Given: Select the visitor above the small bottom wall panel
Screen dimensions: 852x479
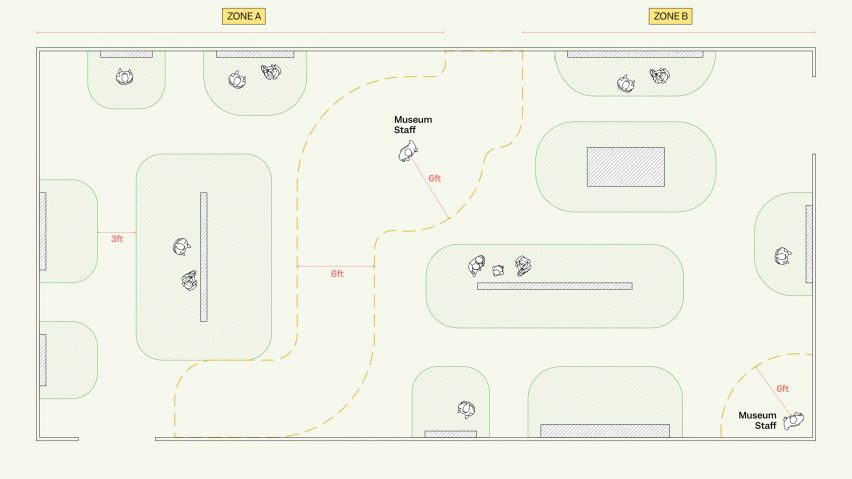Looking at the screenshot, I should click(466, 409).
